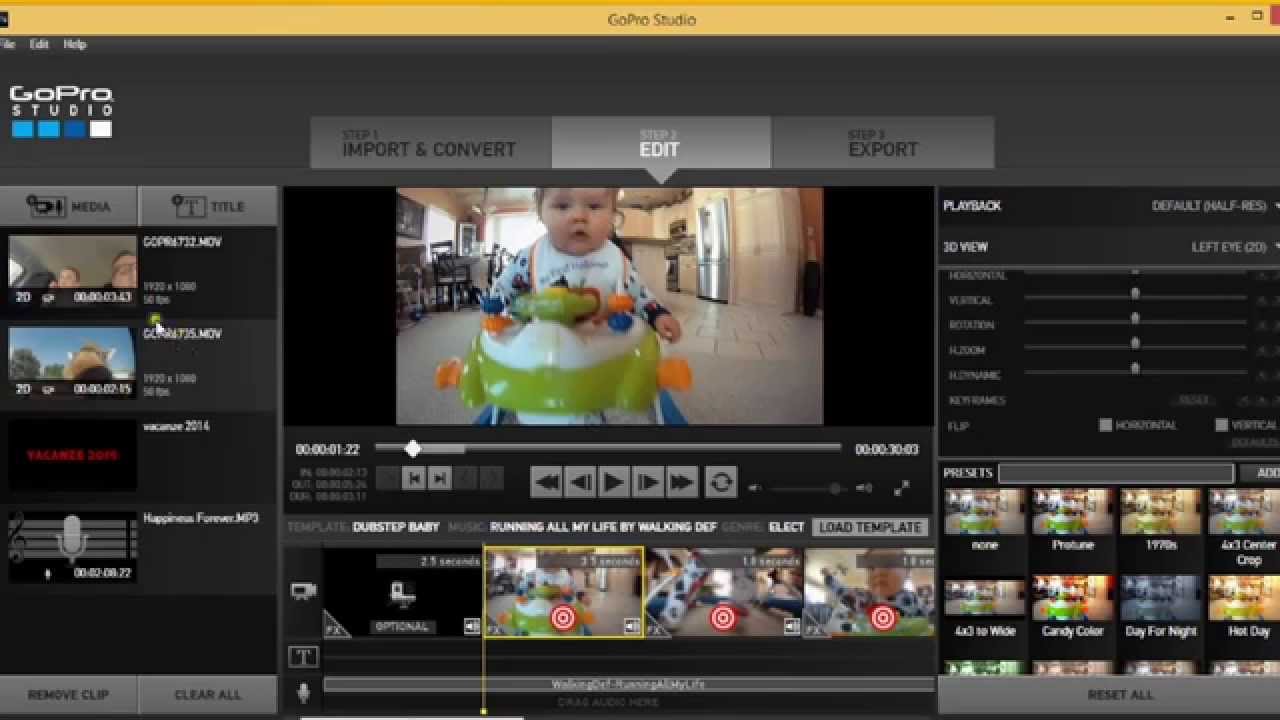The width and height of the screenshot is (1280, 720).
Task: Switch to the Media tab
Action: (x=68, y=206)
